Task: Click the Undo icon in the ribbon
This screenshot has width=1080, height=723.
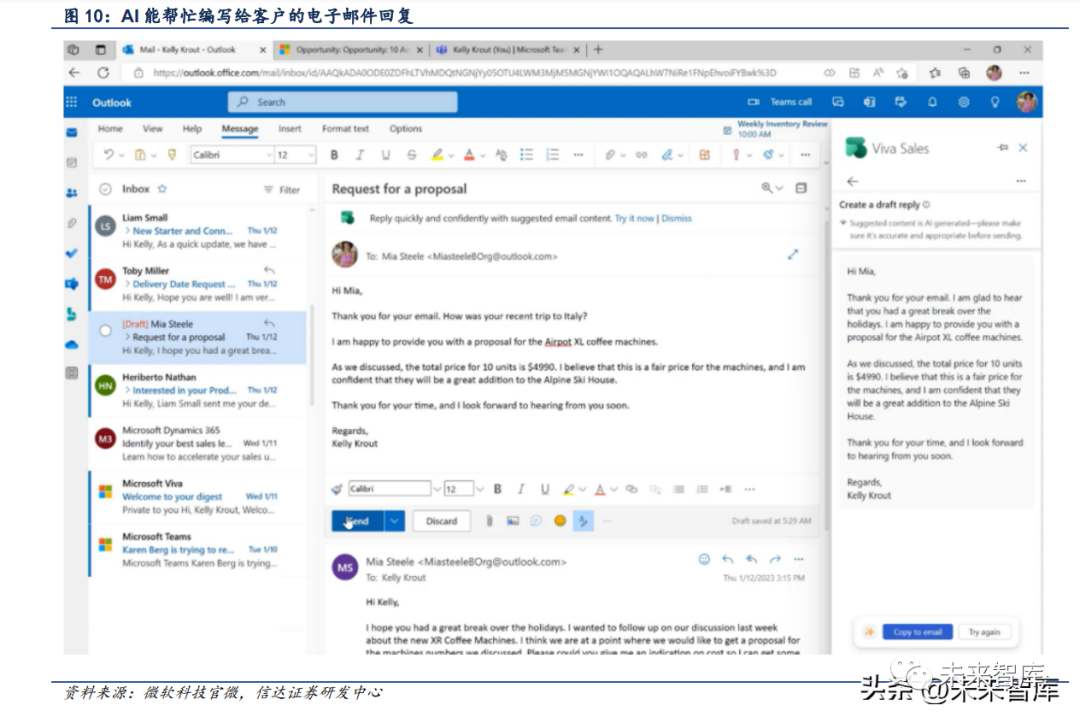Action: coord(108,155)
